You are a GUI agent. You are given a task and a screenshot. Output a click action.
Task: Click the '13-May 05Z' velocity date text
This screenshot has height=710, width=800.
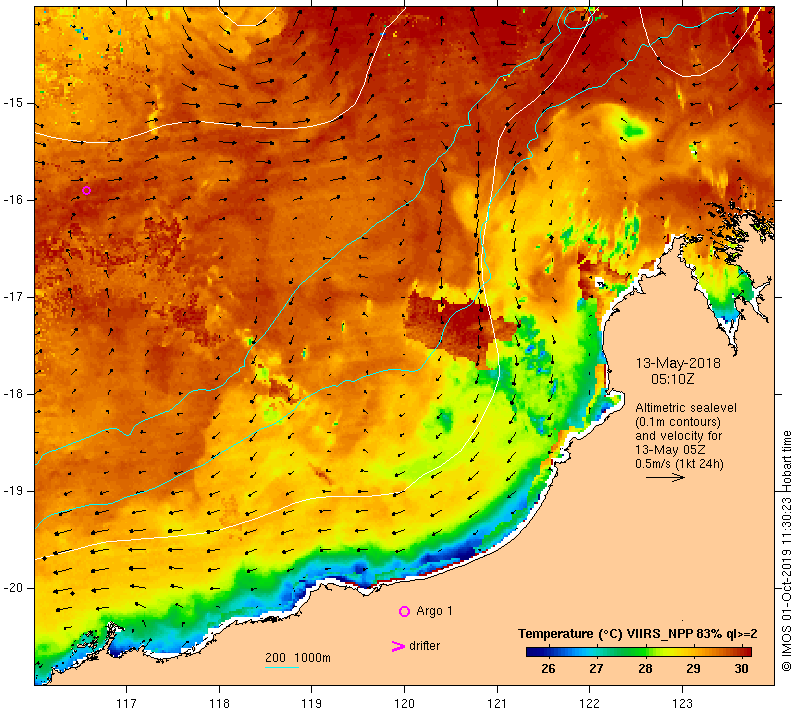click(670, 449)
